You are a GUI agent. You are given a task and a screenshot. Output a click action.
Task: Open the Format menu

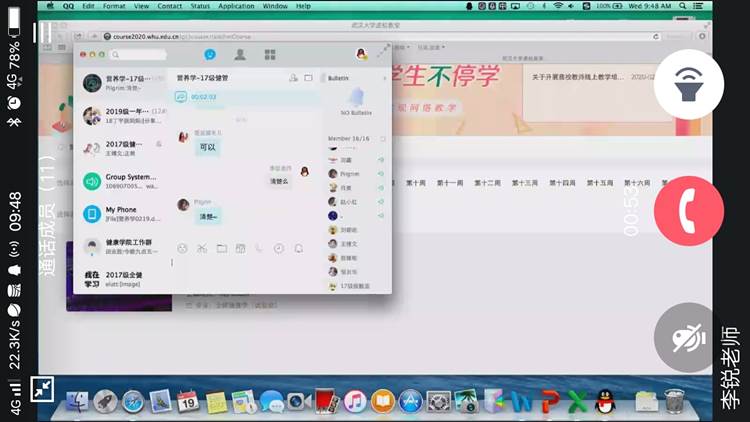[114, 6]
